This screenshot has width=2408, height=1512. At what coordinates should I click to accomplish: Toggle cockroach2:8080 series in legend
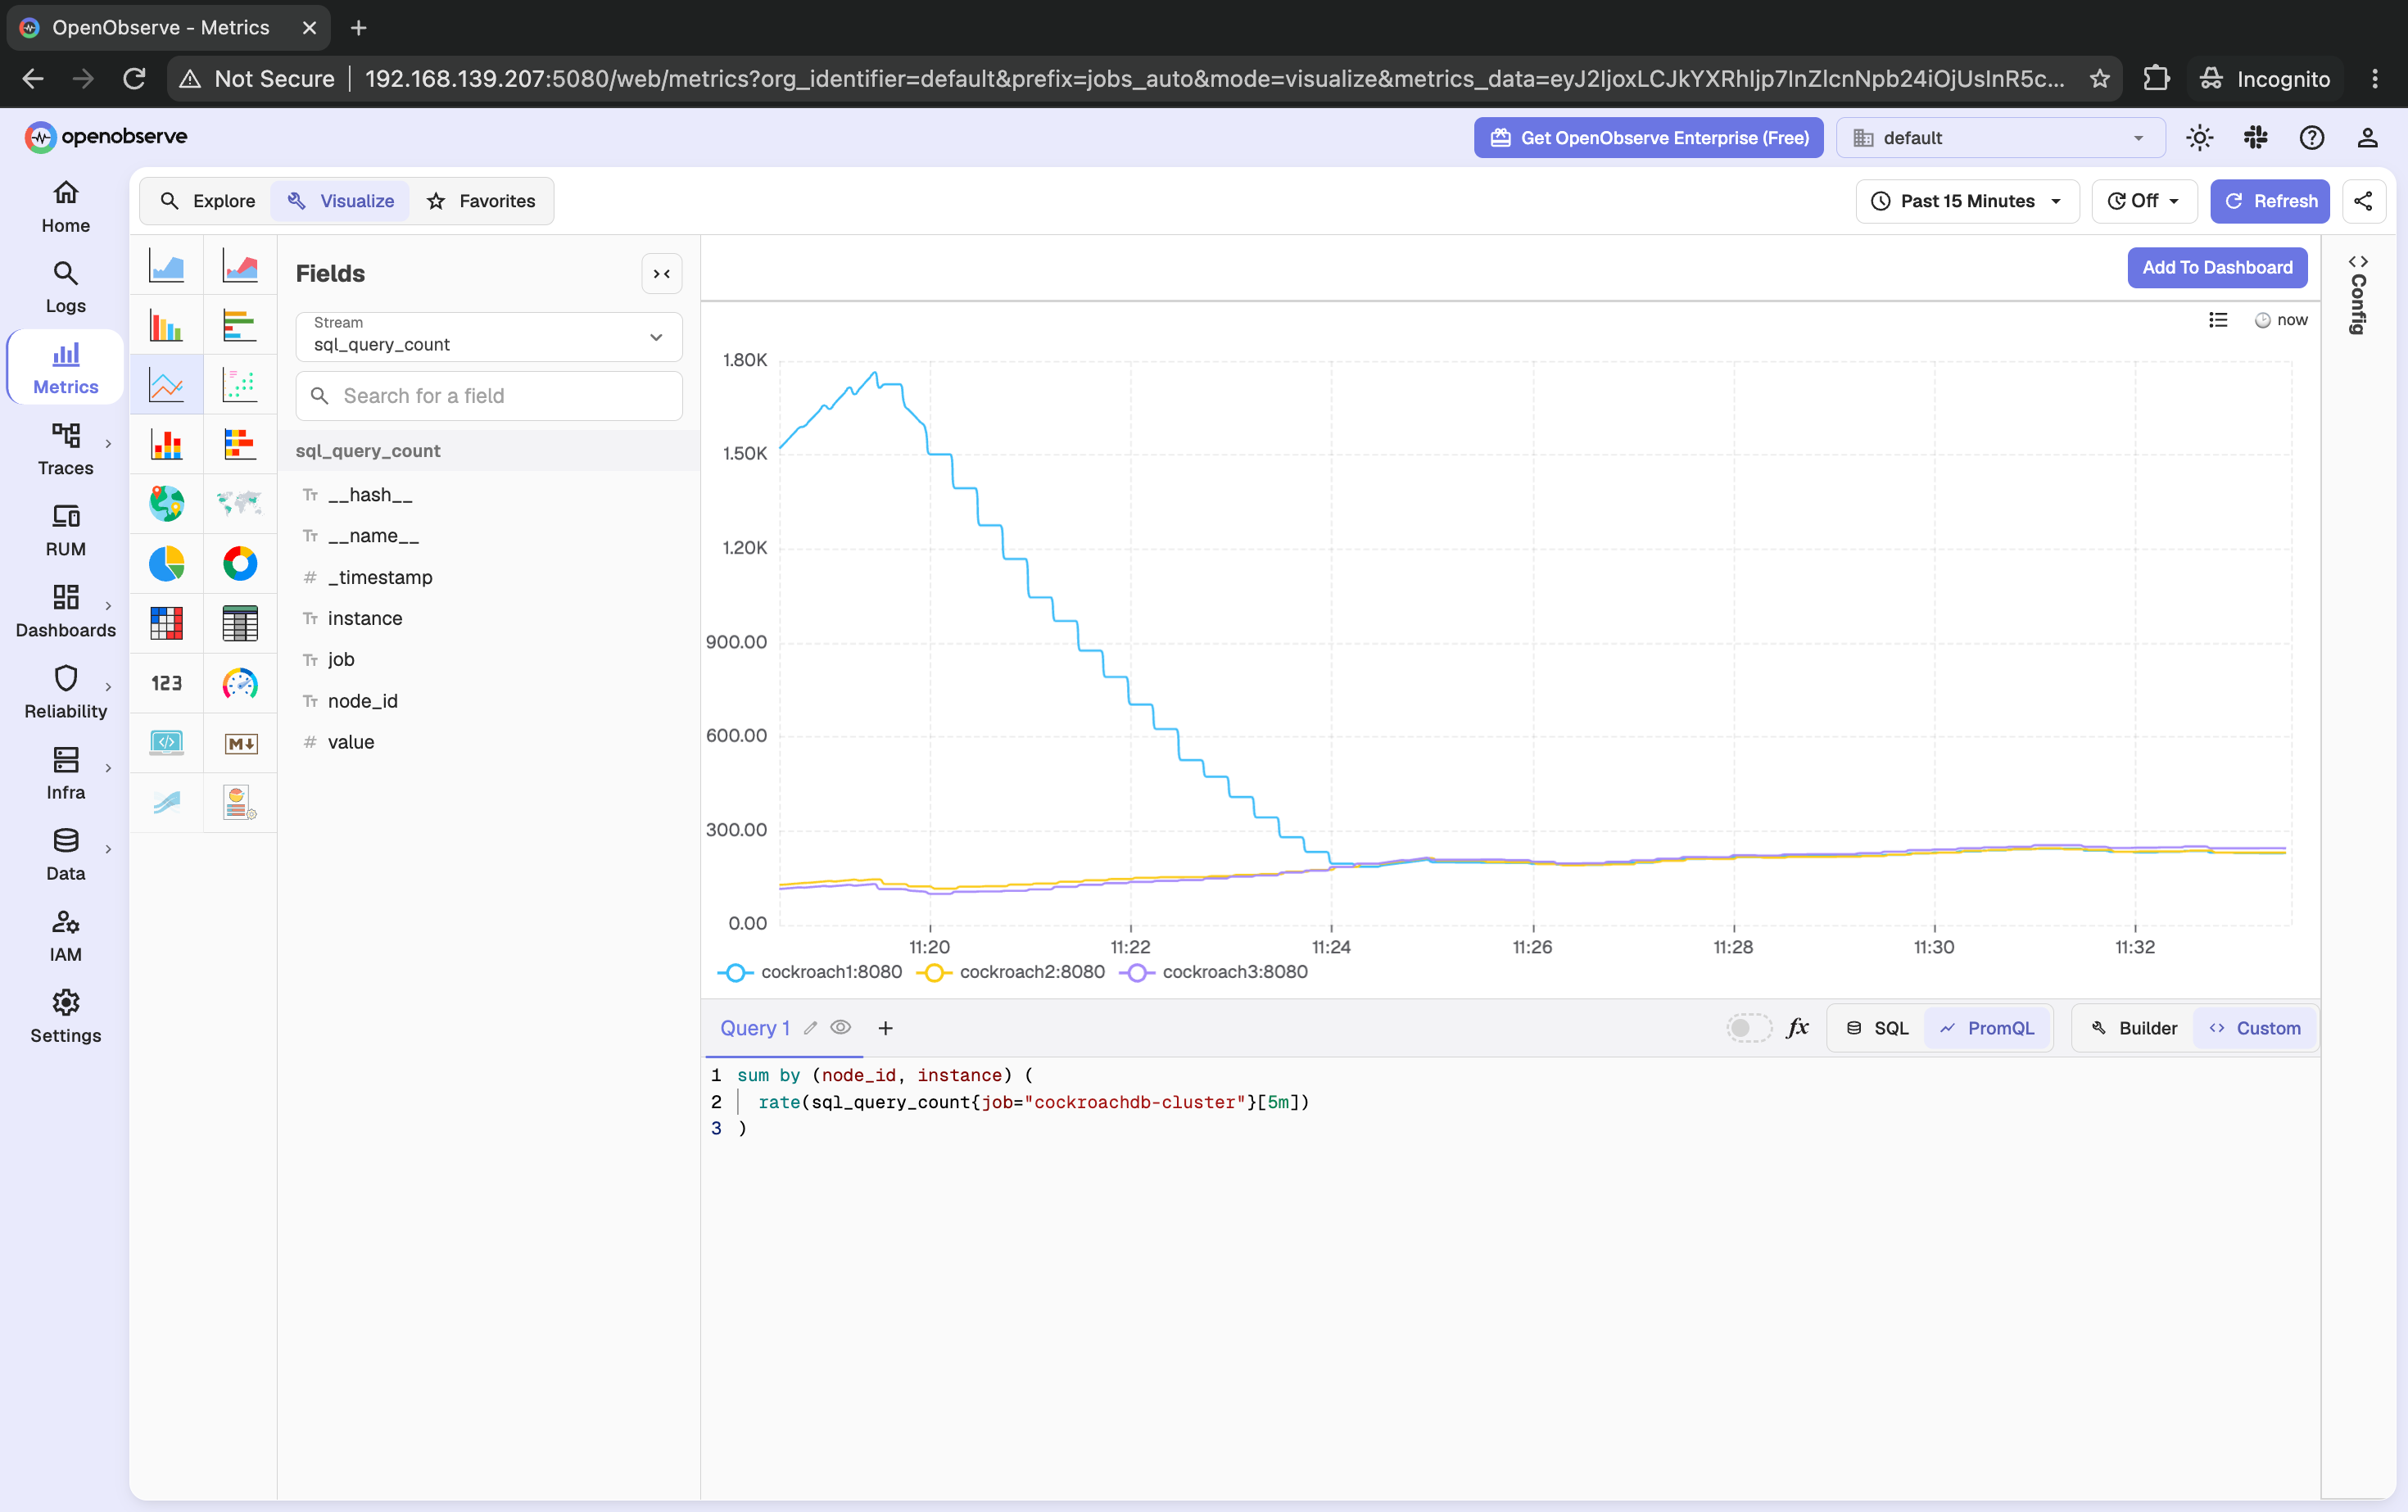point(1011,972)
